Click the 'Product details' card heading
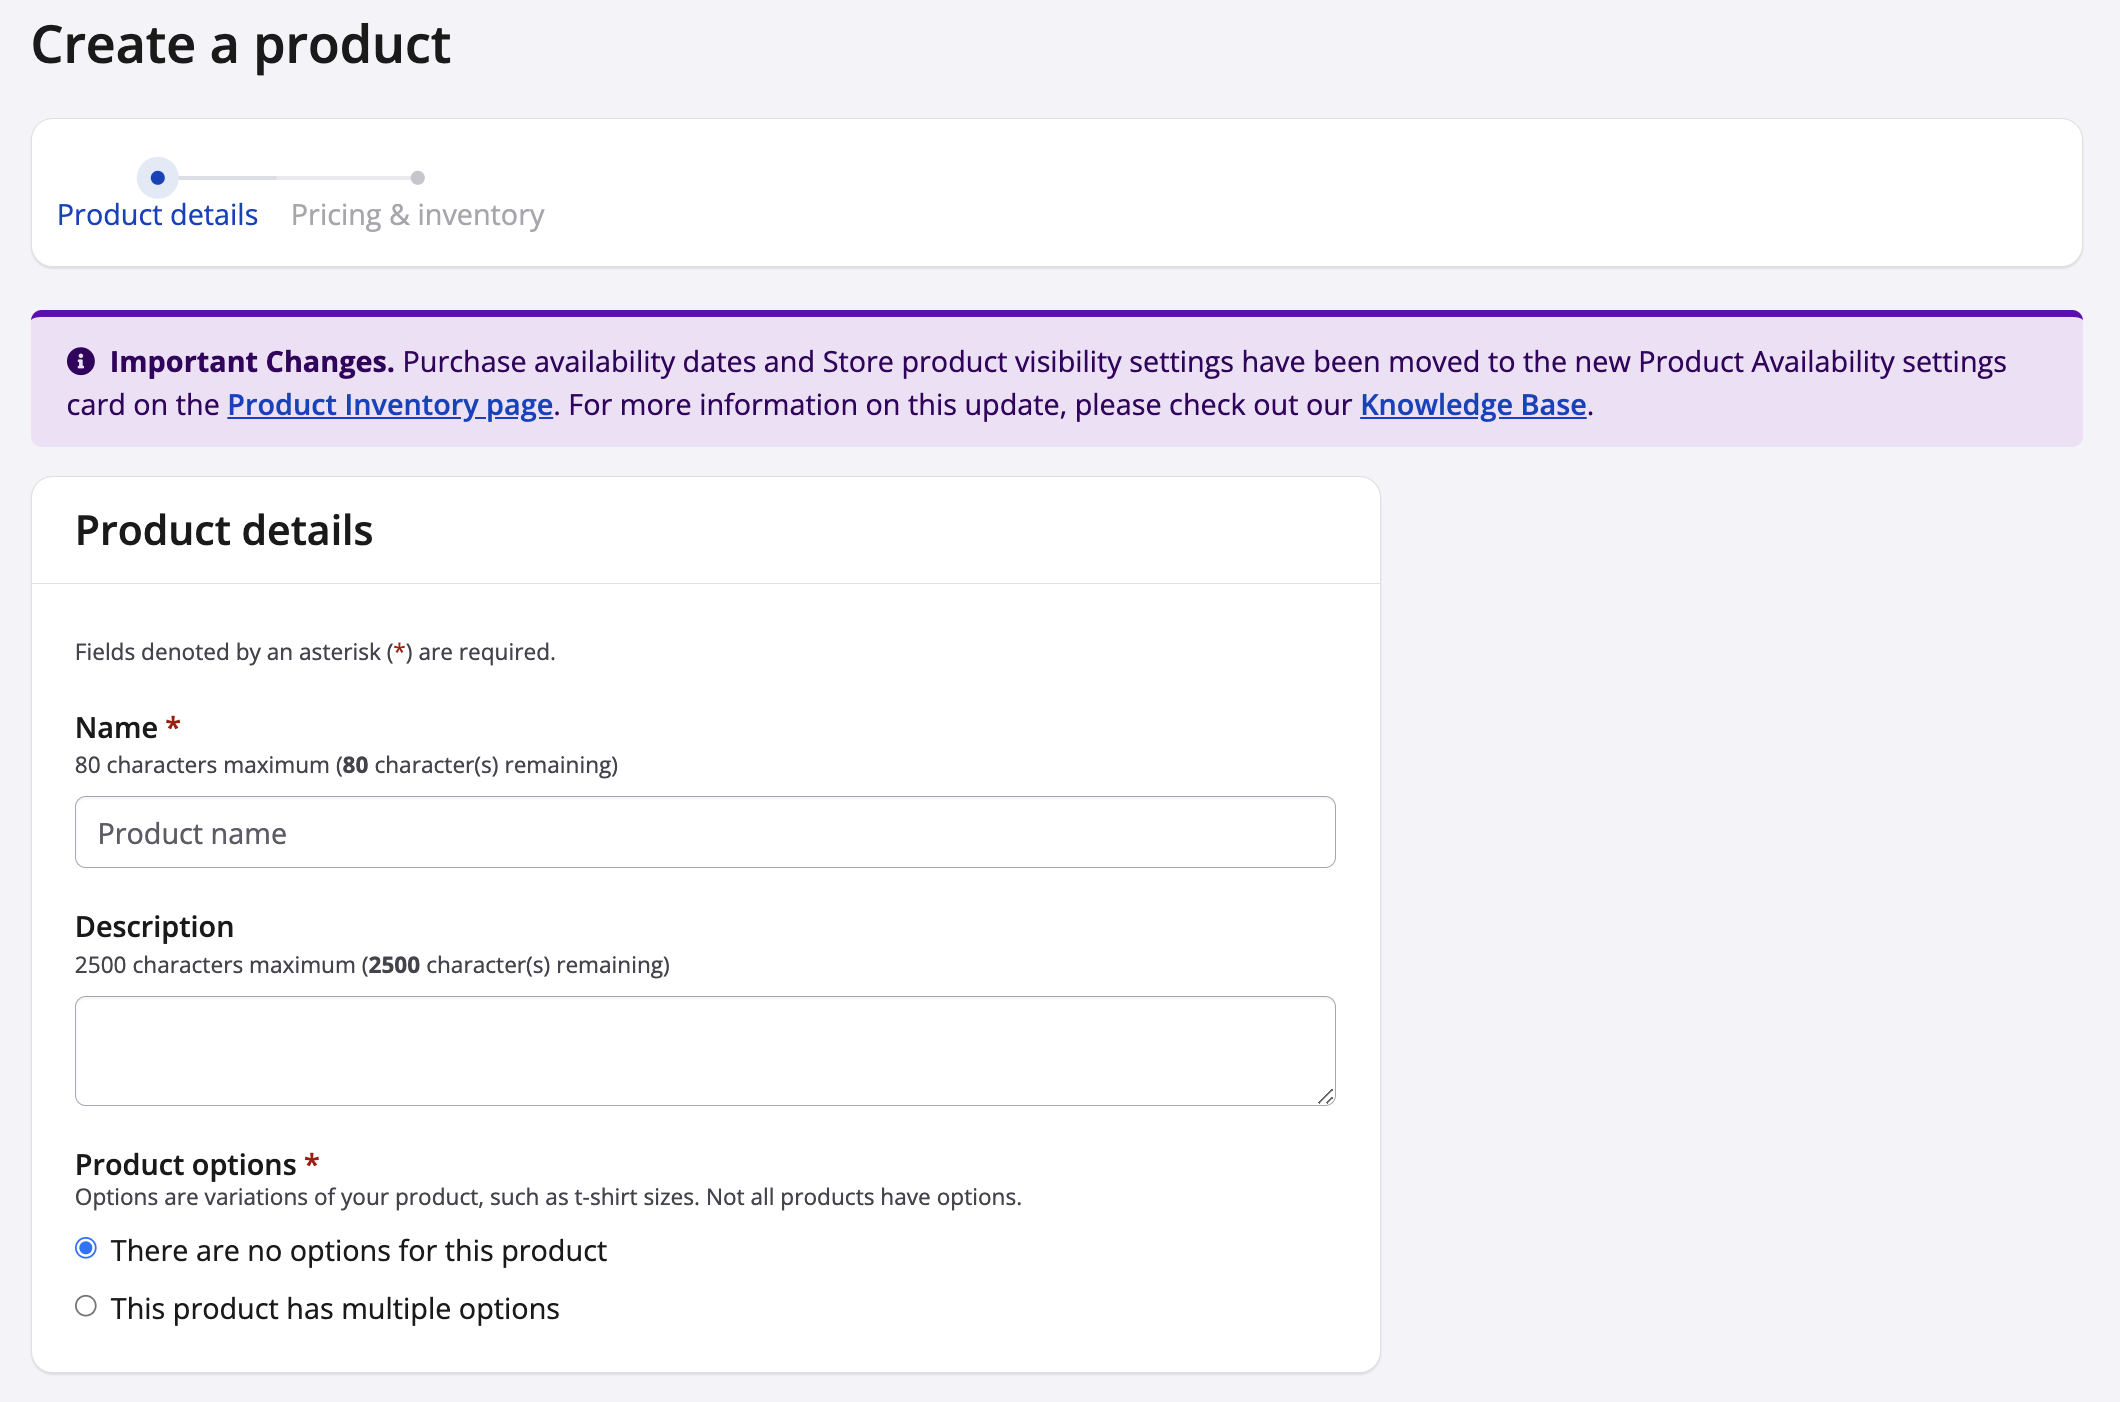This screenshot has height=1402, width=2120. click(x=224, y=531)
